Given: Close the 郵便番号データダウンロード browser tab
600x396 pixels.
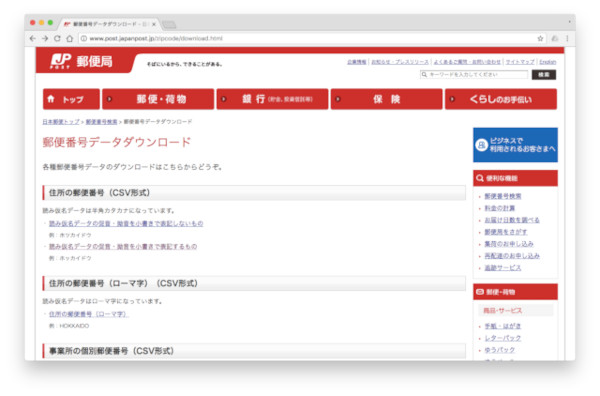Looking at the screenshot, I should pyautogui.click(x=153, y=24).
